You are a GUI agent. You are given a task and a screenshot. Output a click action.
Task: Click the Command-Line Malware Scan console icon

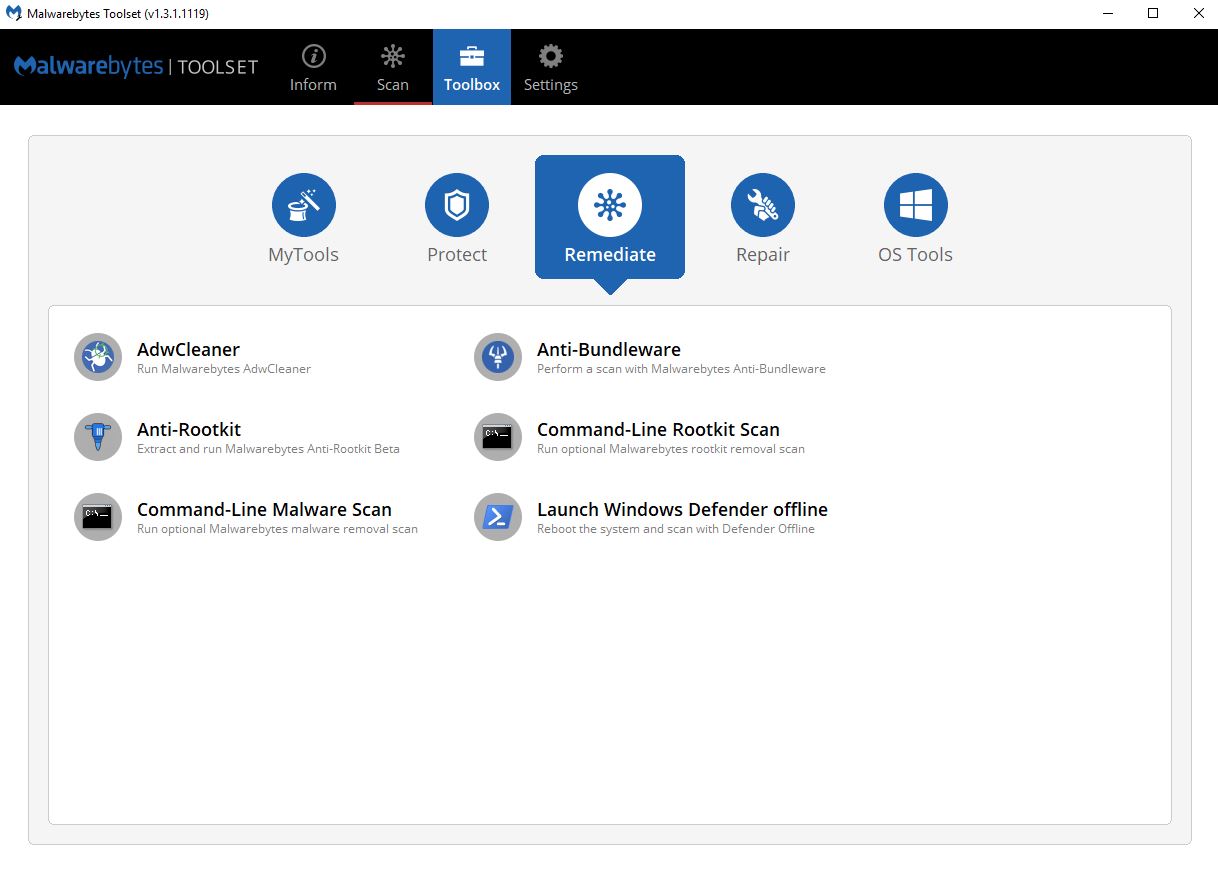click(x=98, y=517)
